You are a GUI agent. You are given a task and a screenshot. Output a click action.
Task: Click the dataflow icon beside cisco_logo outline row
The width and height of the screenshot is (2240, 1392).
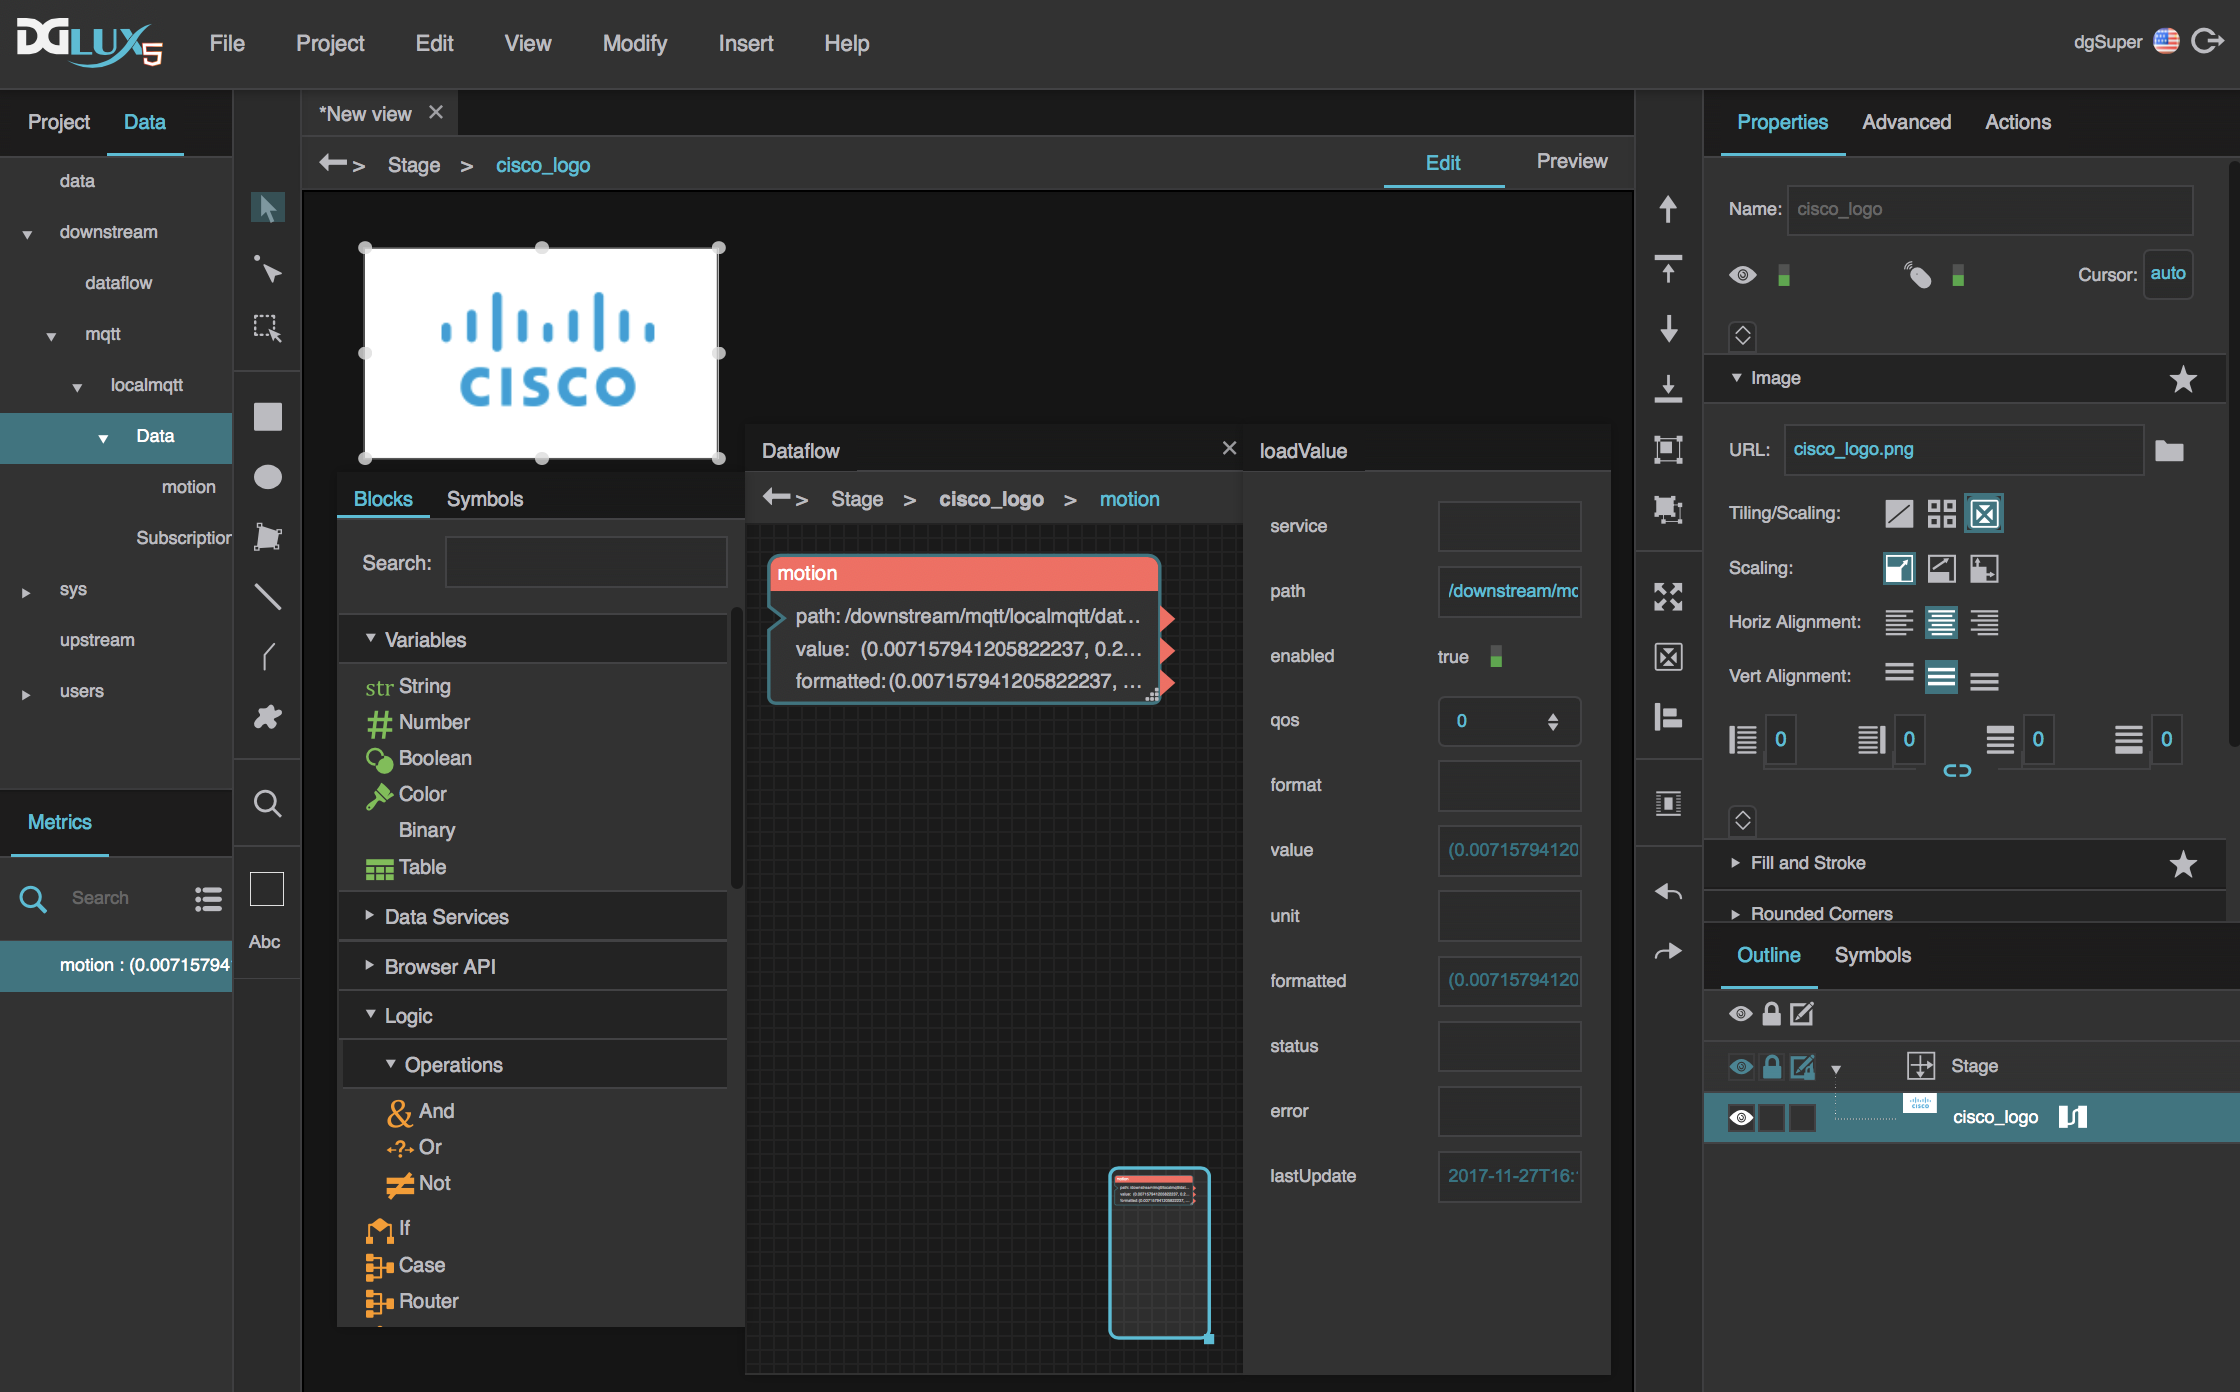tap(2073, 1117)
